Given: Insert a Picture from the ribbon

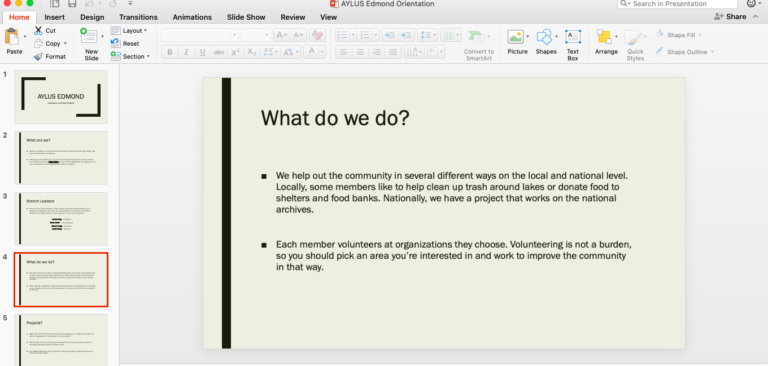Looking at the screenshot, I should [x=515, y=37].
